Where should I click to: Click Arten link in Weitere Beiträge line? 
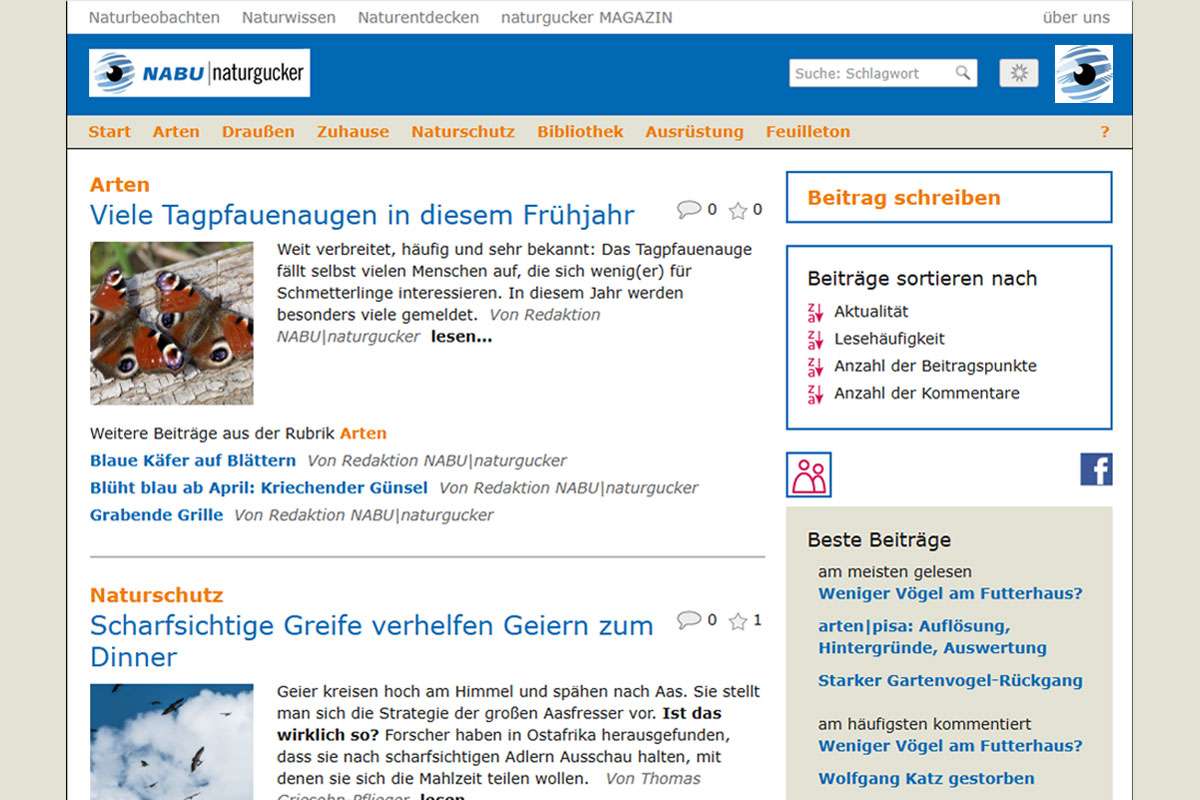[363, 434]
